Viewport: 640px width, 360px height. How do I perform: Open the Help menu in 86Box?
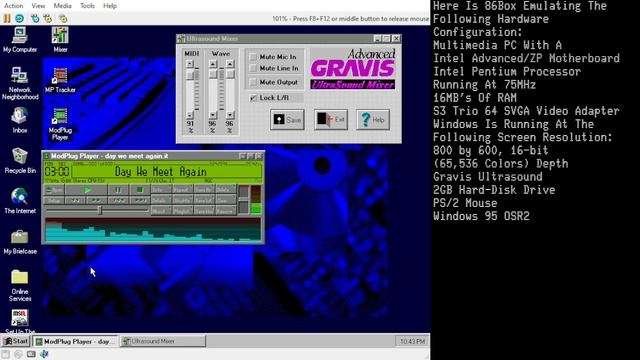(x=110, y=6)
